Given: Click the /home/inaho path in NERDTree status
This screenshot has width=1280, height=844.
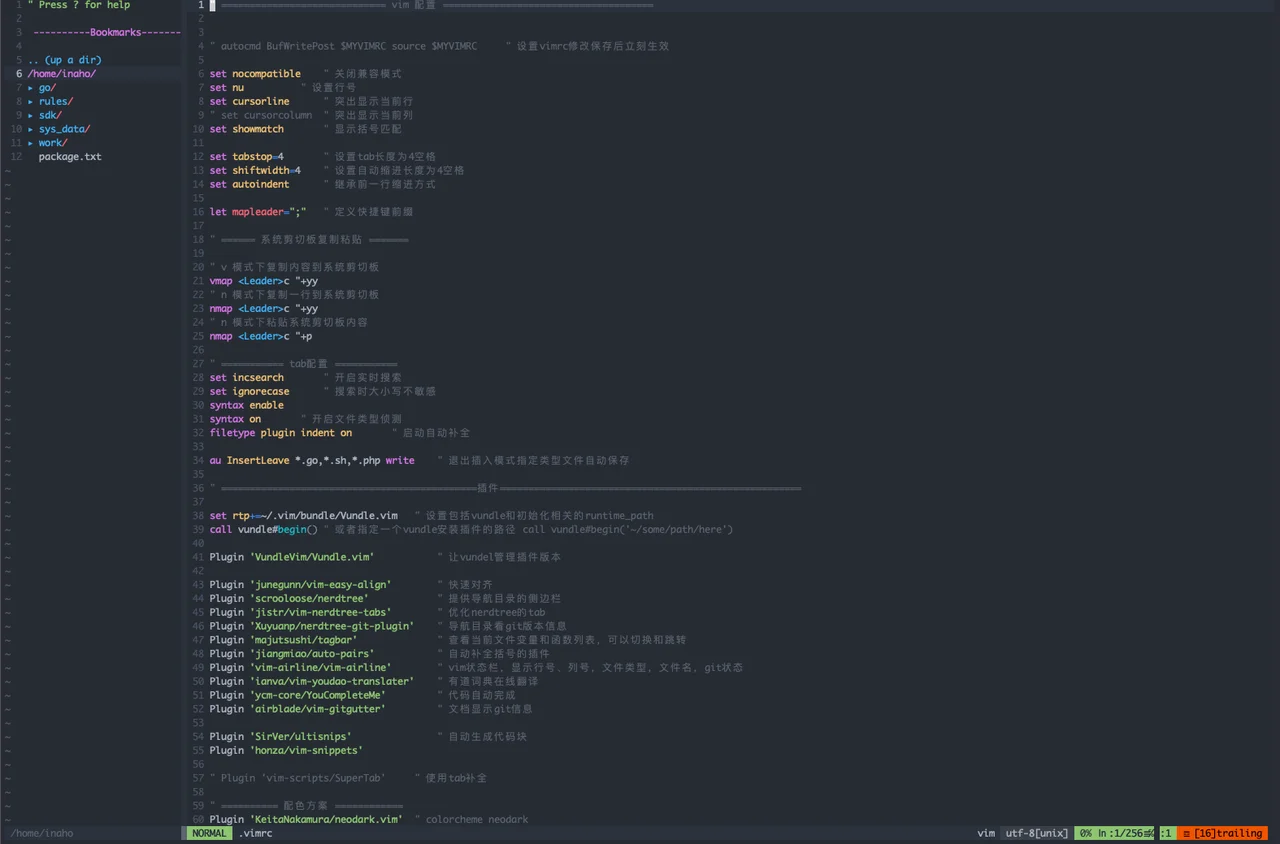Looking at the screenshot, I should click(41, 833).
